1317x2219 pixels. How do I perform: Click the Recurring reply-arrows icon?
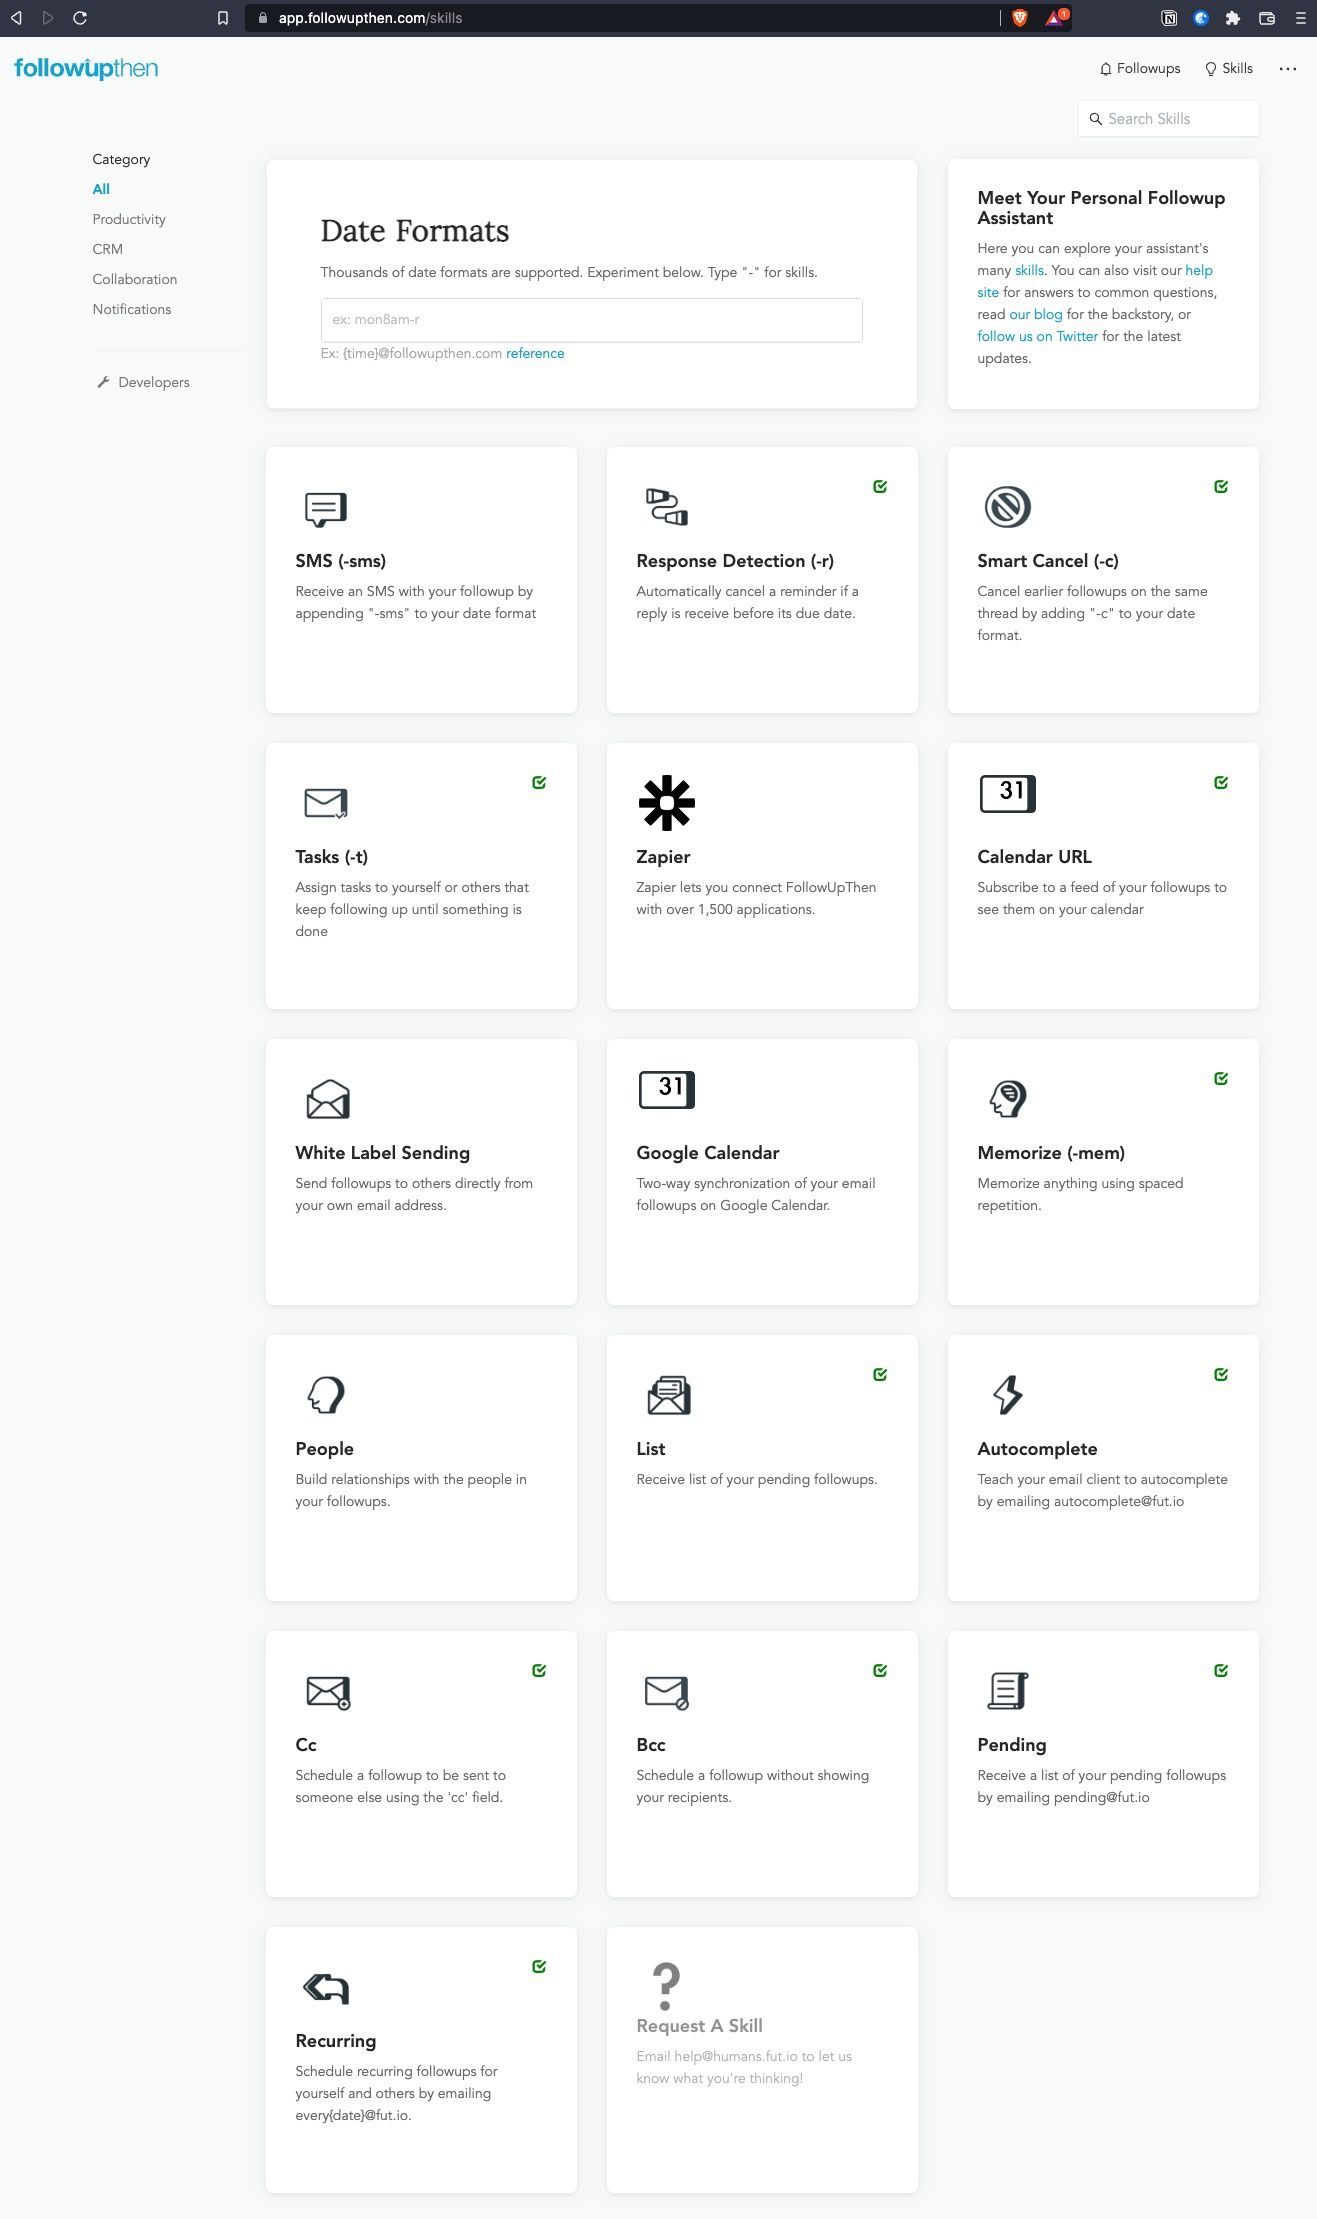click(x=326, y=1987)
